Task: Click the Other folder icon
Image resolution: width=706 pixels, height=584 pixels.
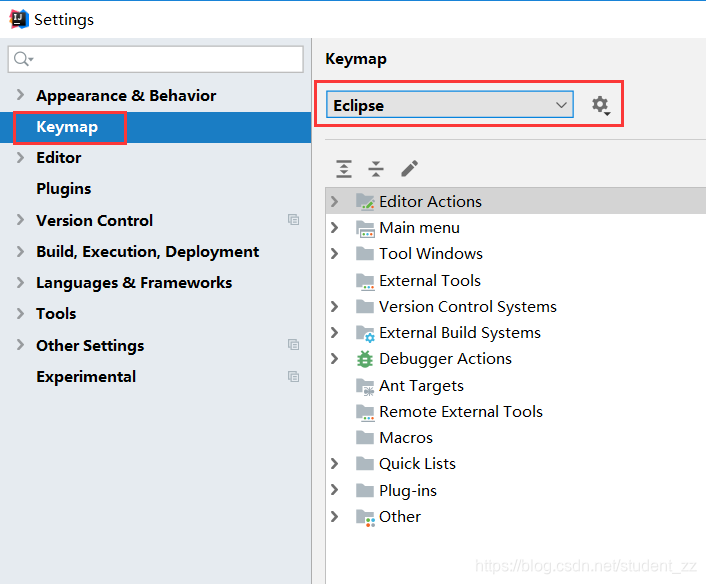Action: (x=365, y=517)
